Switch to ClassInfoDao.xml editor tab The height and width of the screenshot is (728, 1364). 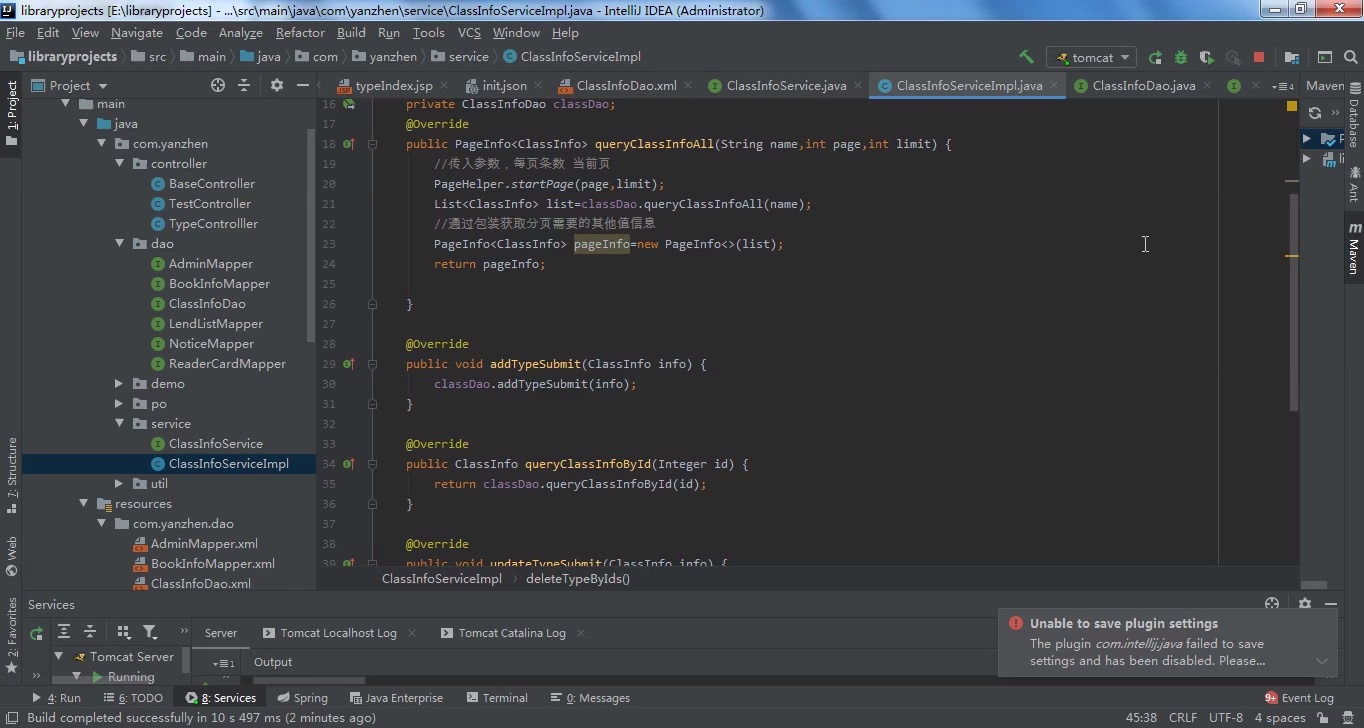625,86
